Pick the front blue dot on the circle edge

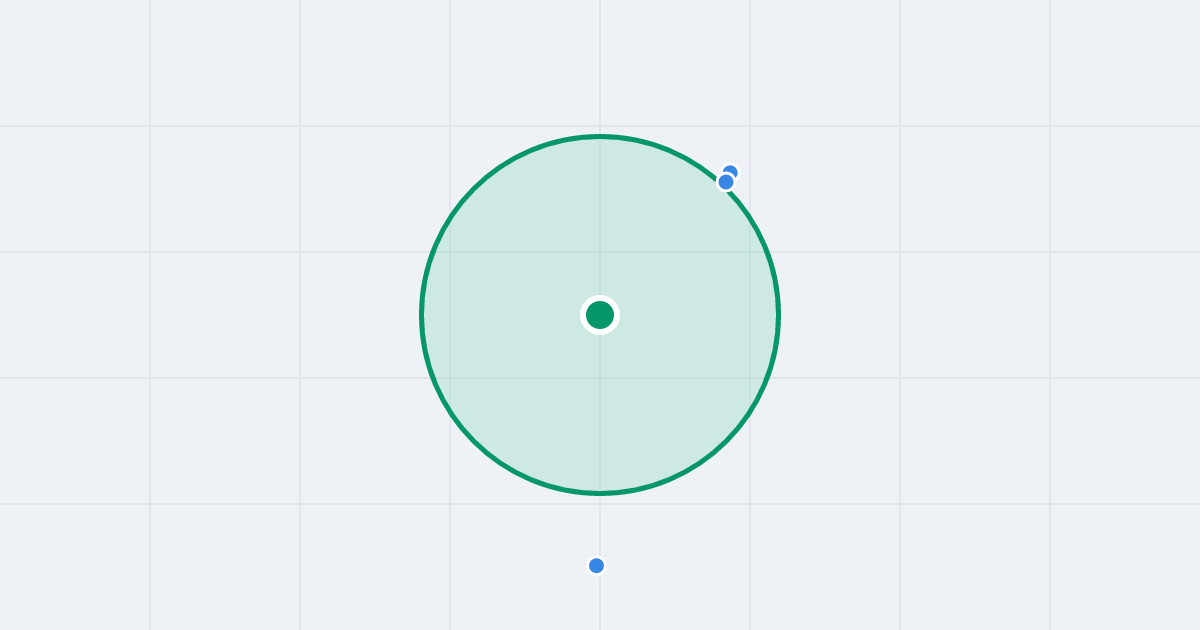pos(726,182)
